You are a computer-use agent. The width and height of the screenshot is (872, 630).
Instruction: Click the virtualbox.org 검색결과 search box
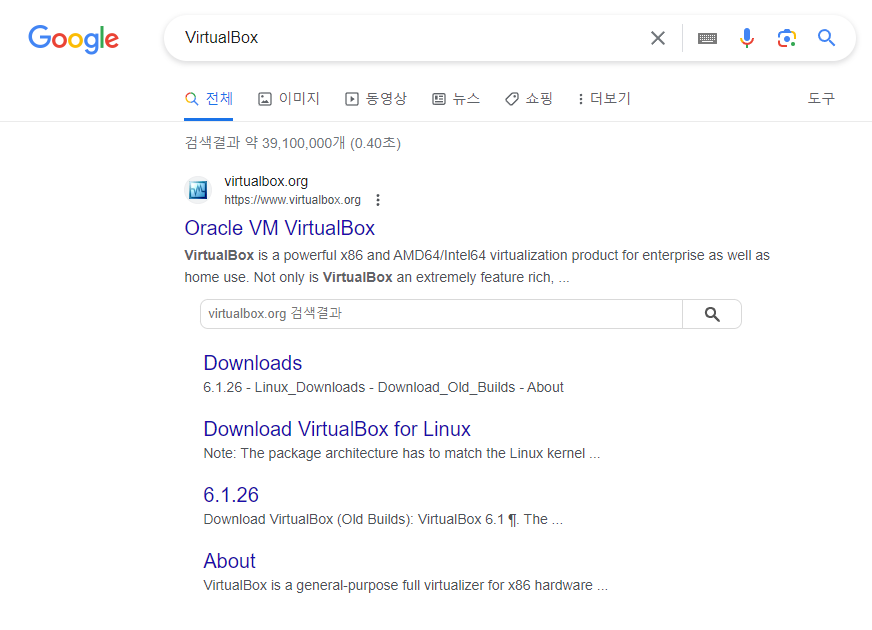(x=441, y=314)
